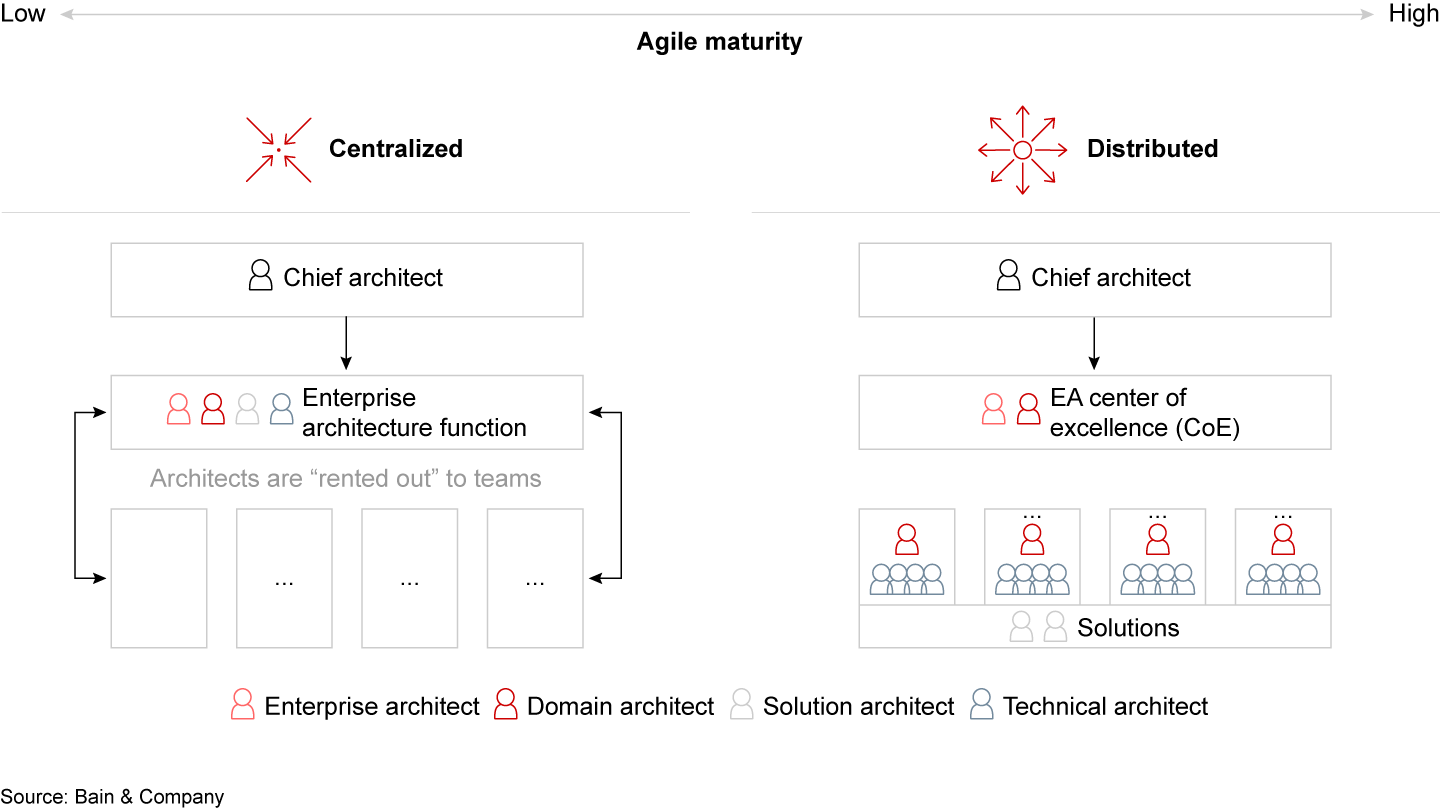
Task: Click the Centralized converging arrows icon
Action: click(278, 150)
